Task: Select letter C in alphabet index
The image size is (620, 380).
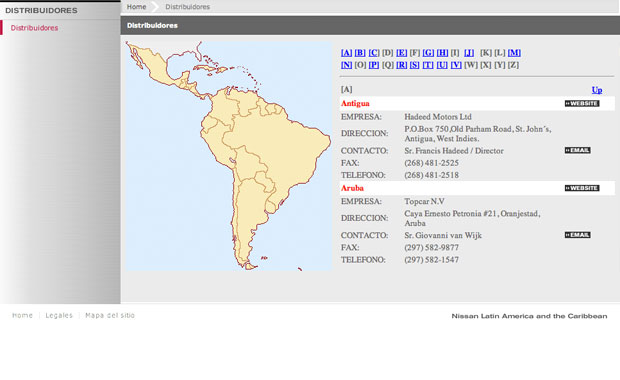Action: point(374,53)
